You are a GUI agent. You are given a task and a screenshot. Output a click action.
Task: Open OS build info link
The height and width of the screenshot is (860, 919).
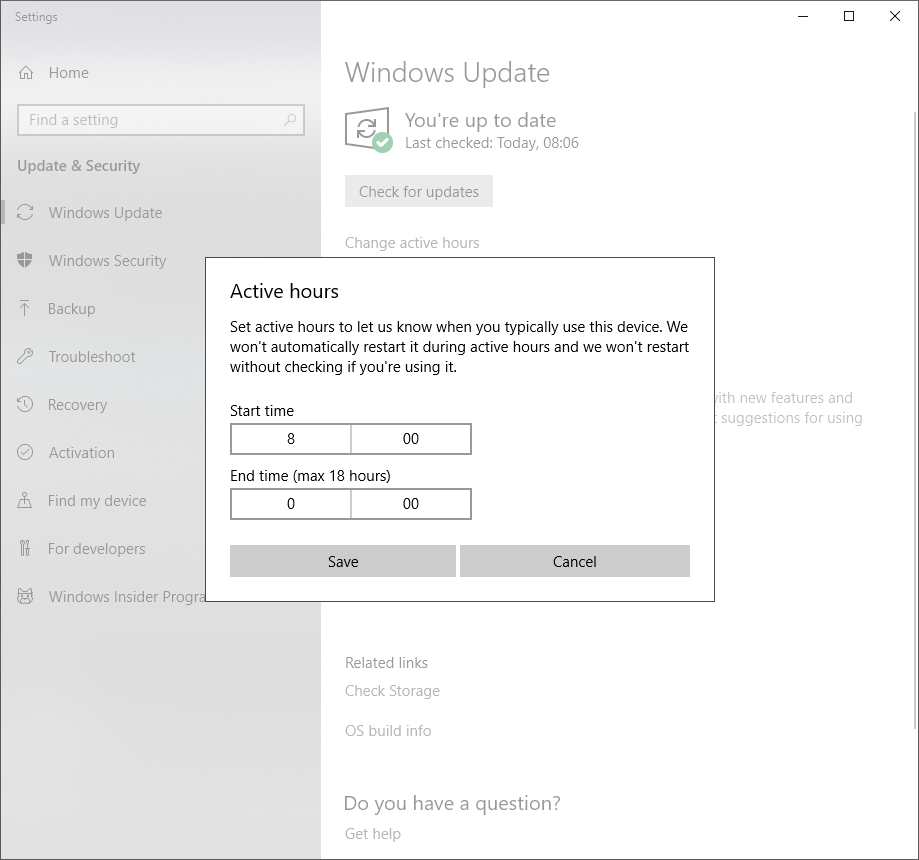tap(388, 730)
